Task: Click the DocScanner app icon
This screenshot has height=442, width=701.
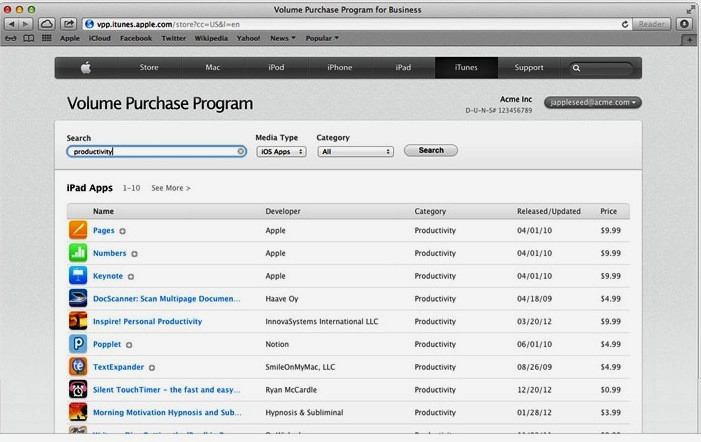Action: point(78,298)
